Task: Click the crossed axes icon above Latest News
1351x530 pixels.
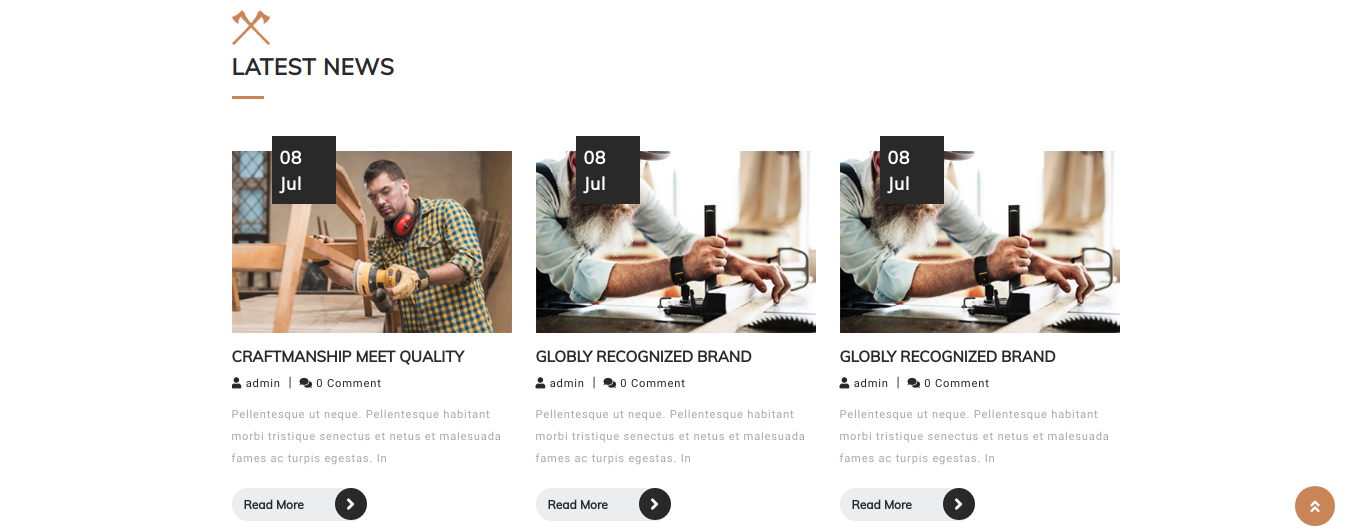Action: [x=251, y=27]
